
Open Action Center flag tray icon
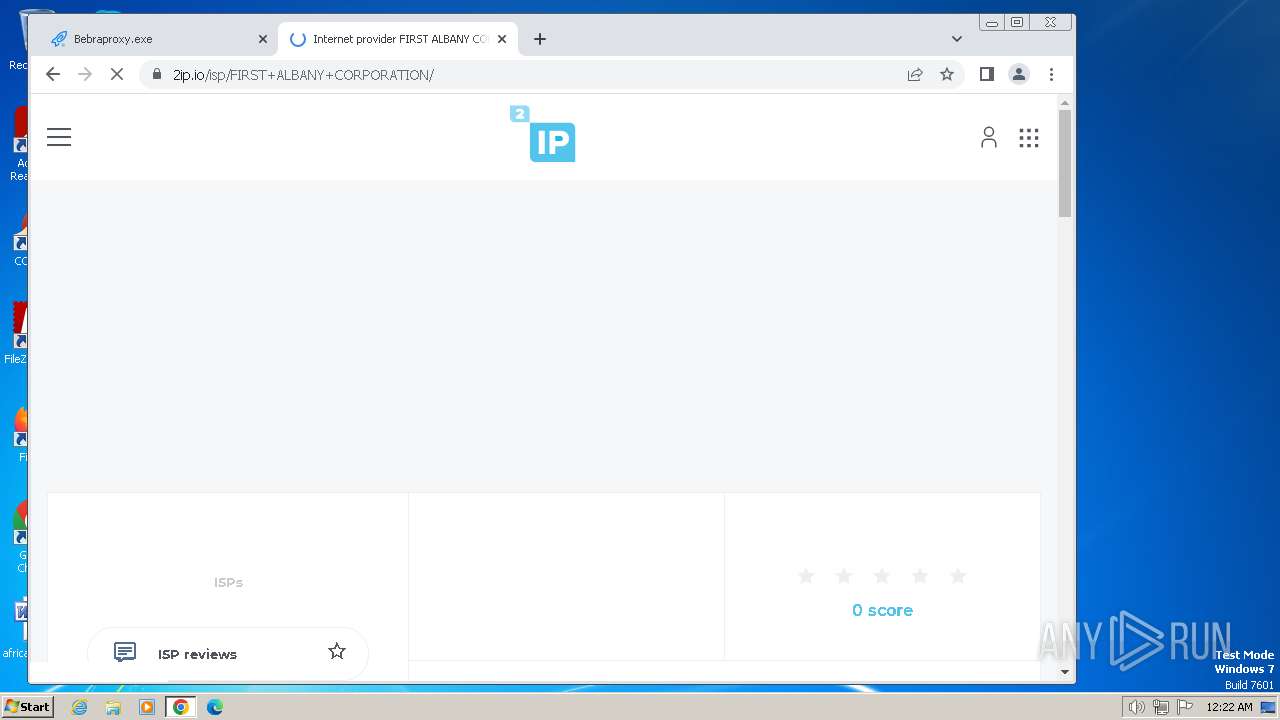(1185, 707)
